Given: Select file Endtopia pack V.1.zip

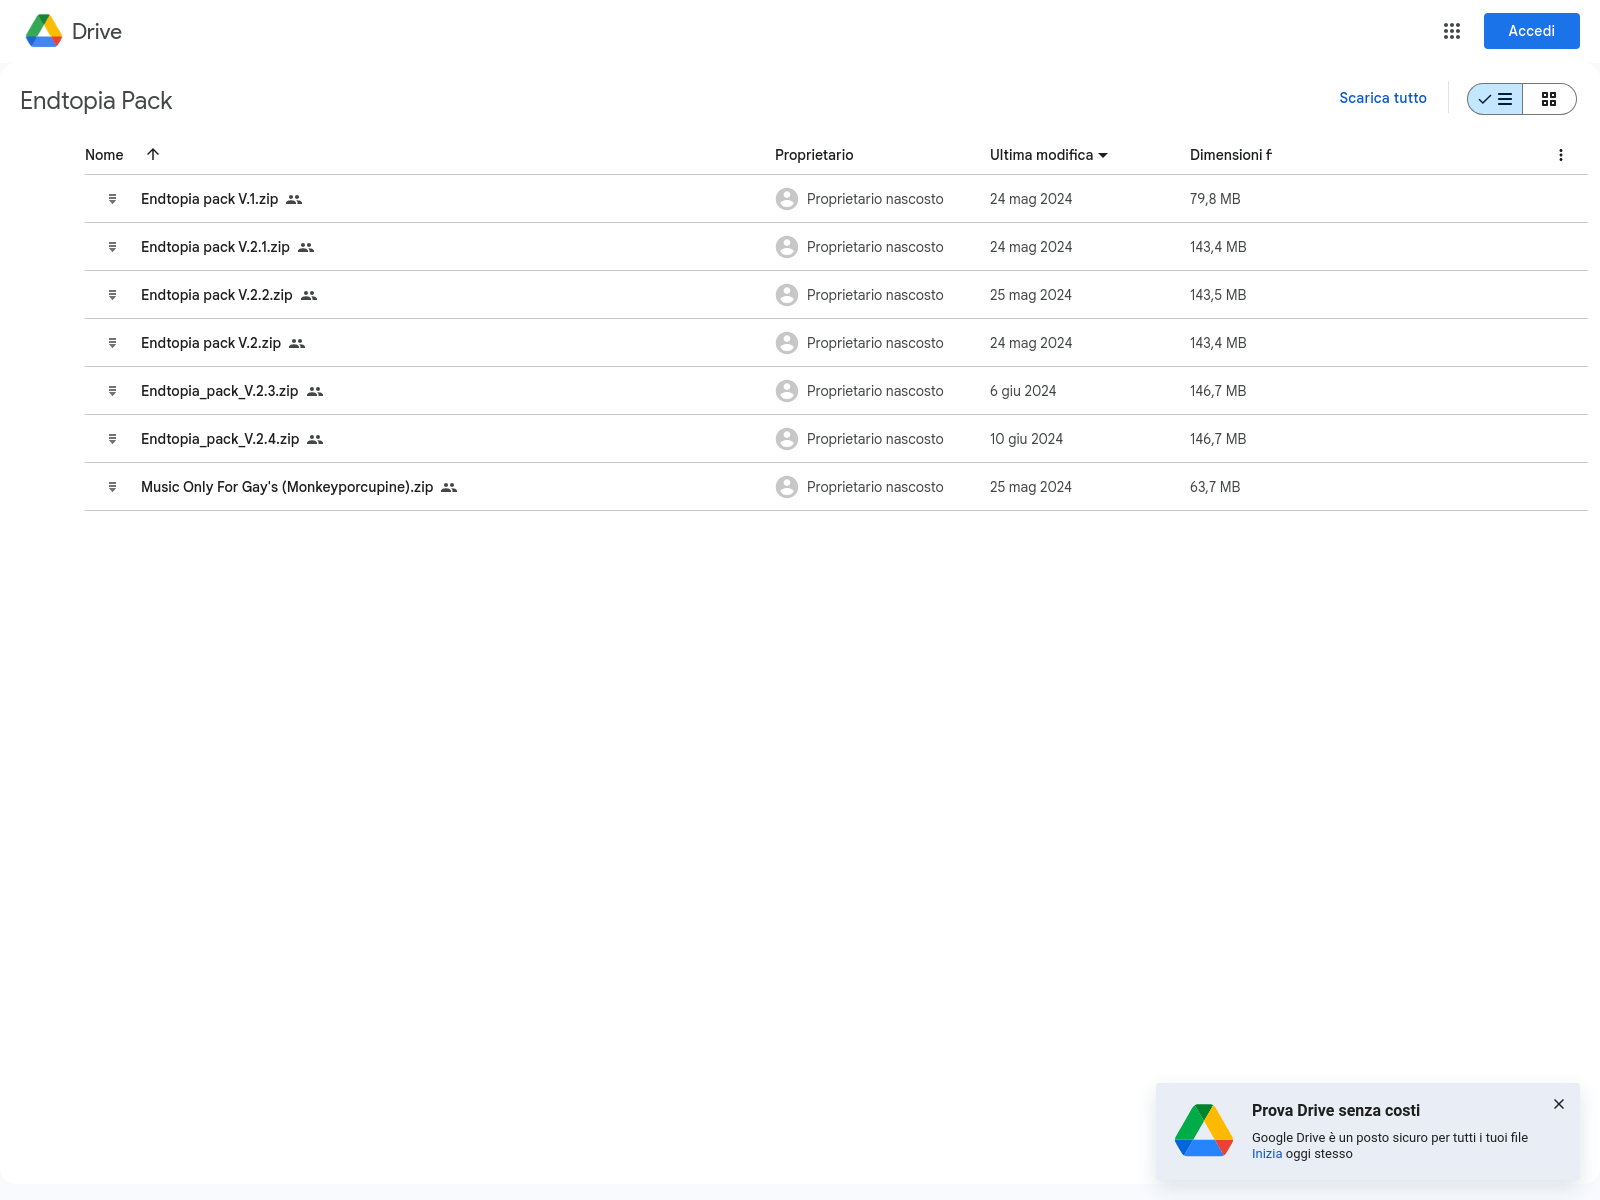Looking at the screenshot, I should click(x=836, y=199).
